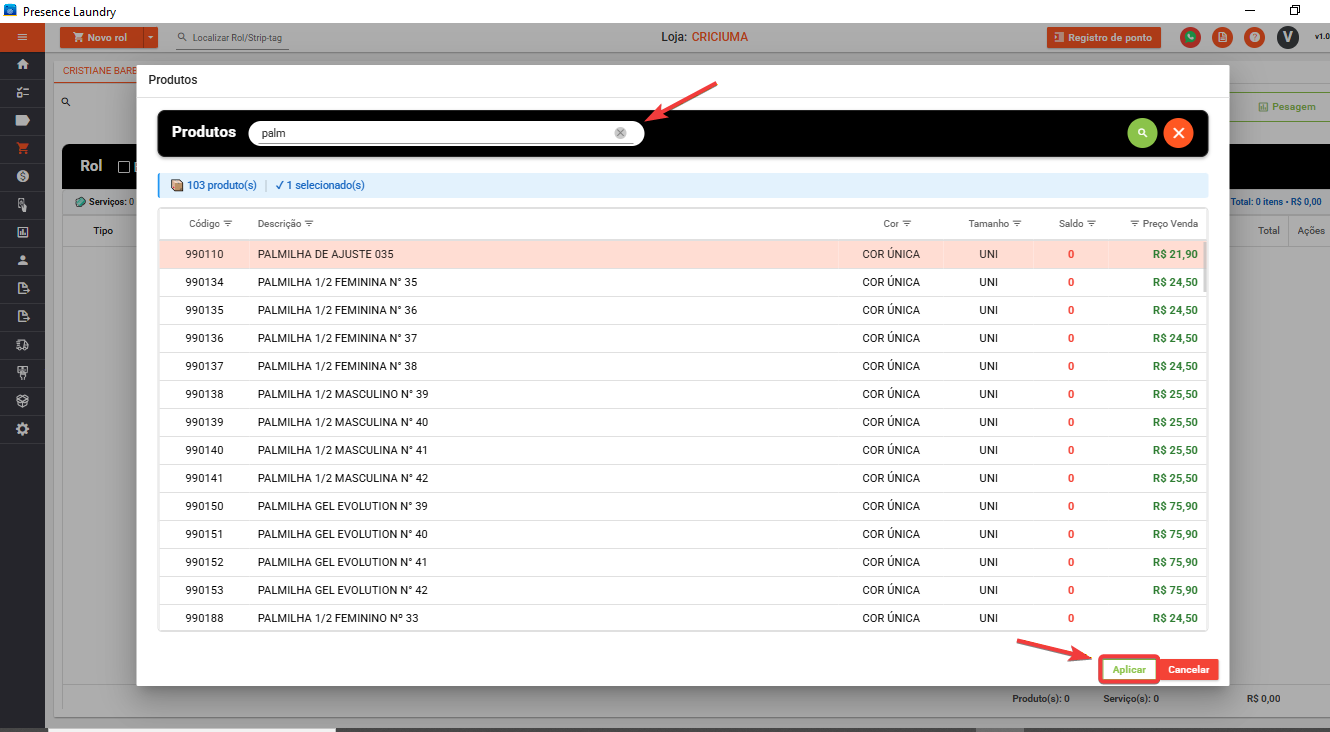
Task: Open the settings gear in sidebar
Action: [22, 428]
